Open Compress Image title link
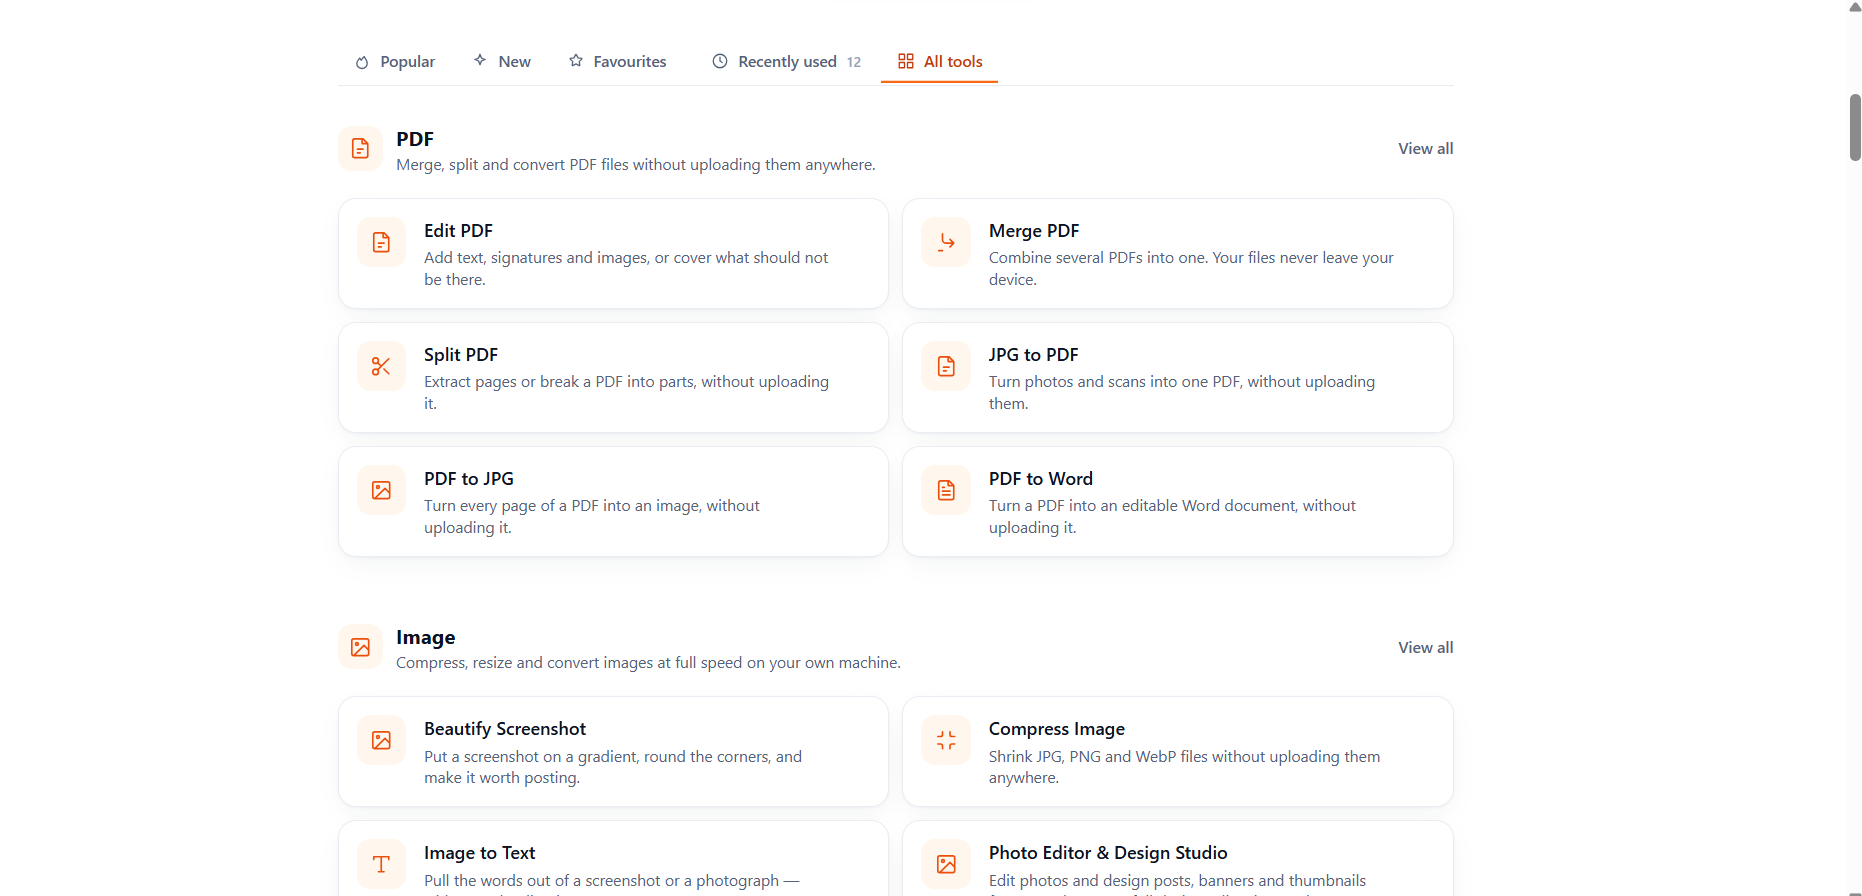Viewport: 1862px width, 896px height. pyautogui.click(x=1057, y=729)
